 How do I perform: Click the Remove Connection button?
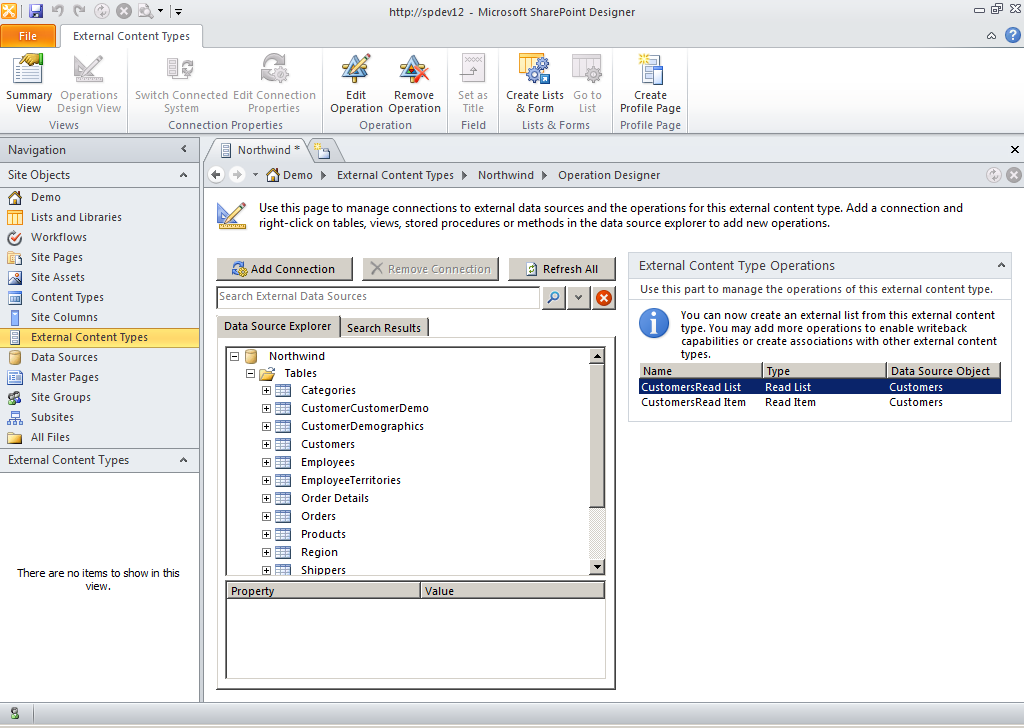tap(430, 269)
